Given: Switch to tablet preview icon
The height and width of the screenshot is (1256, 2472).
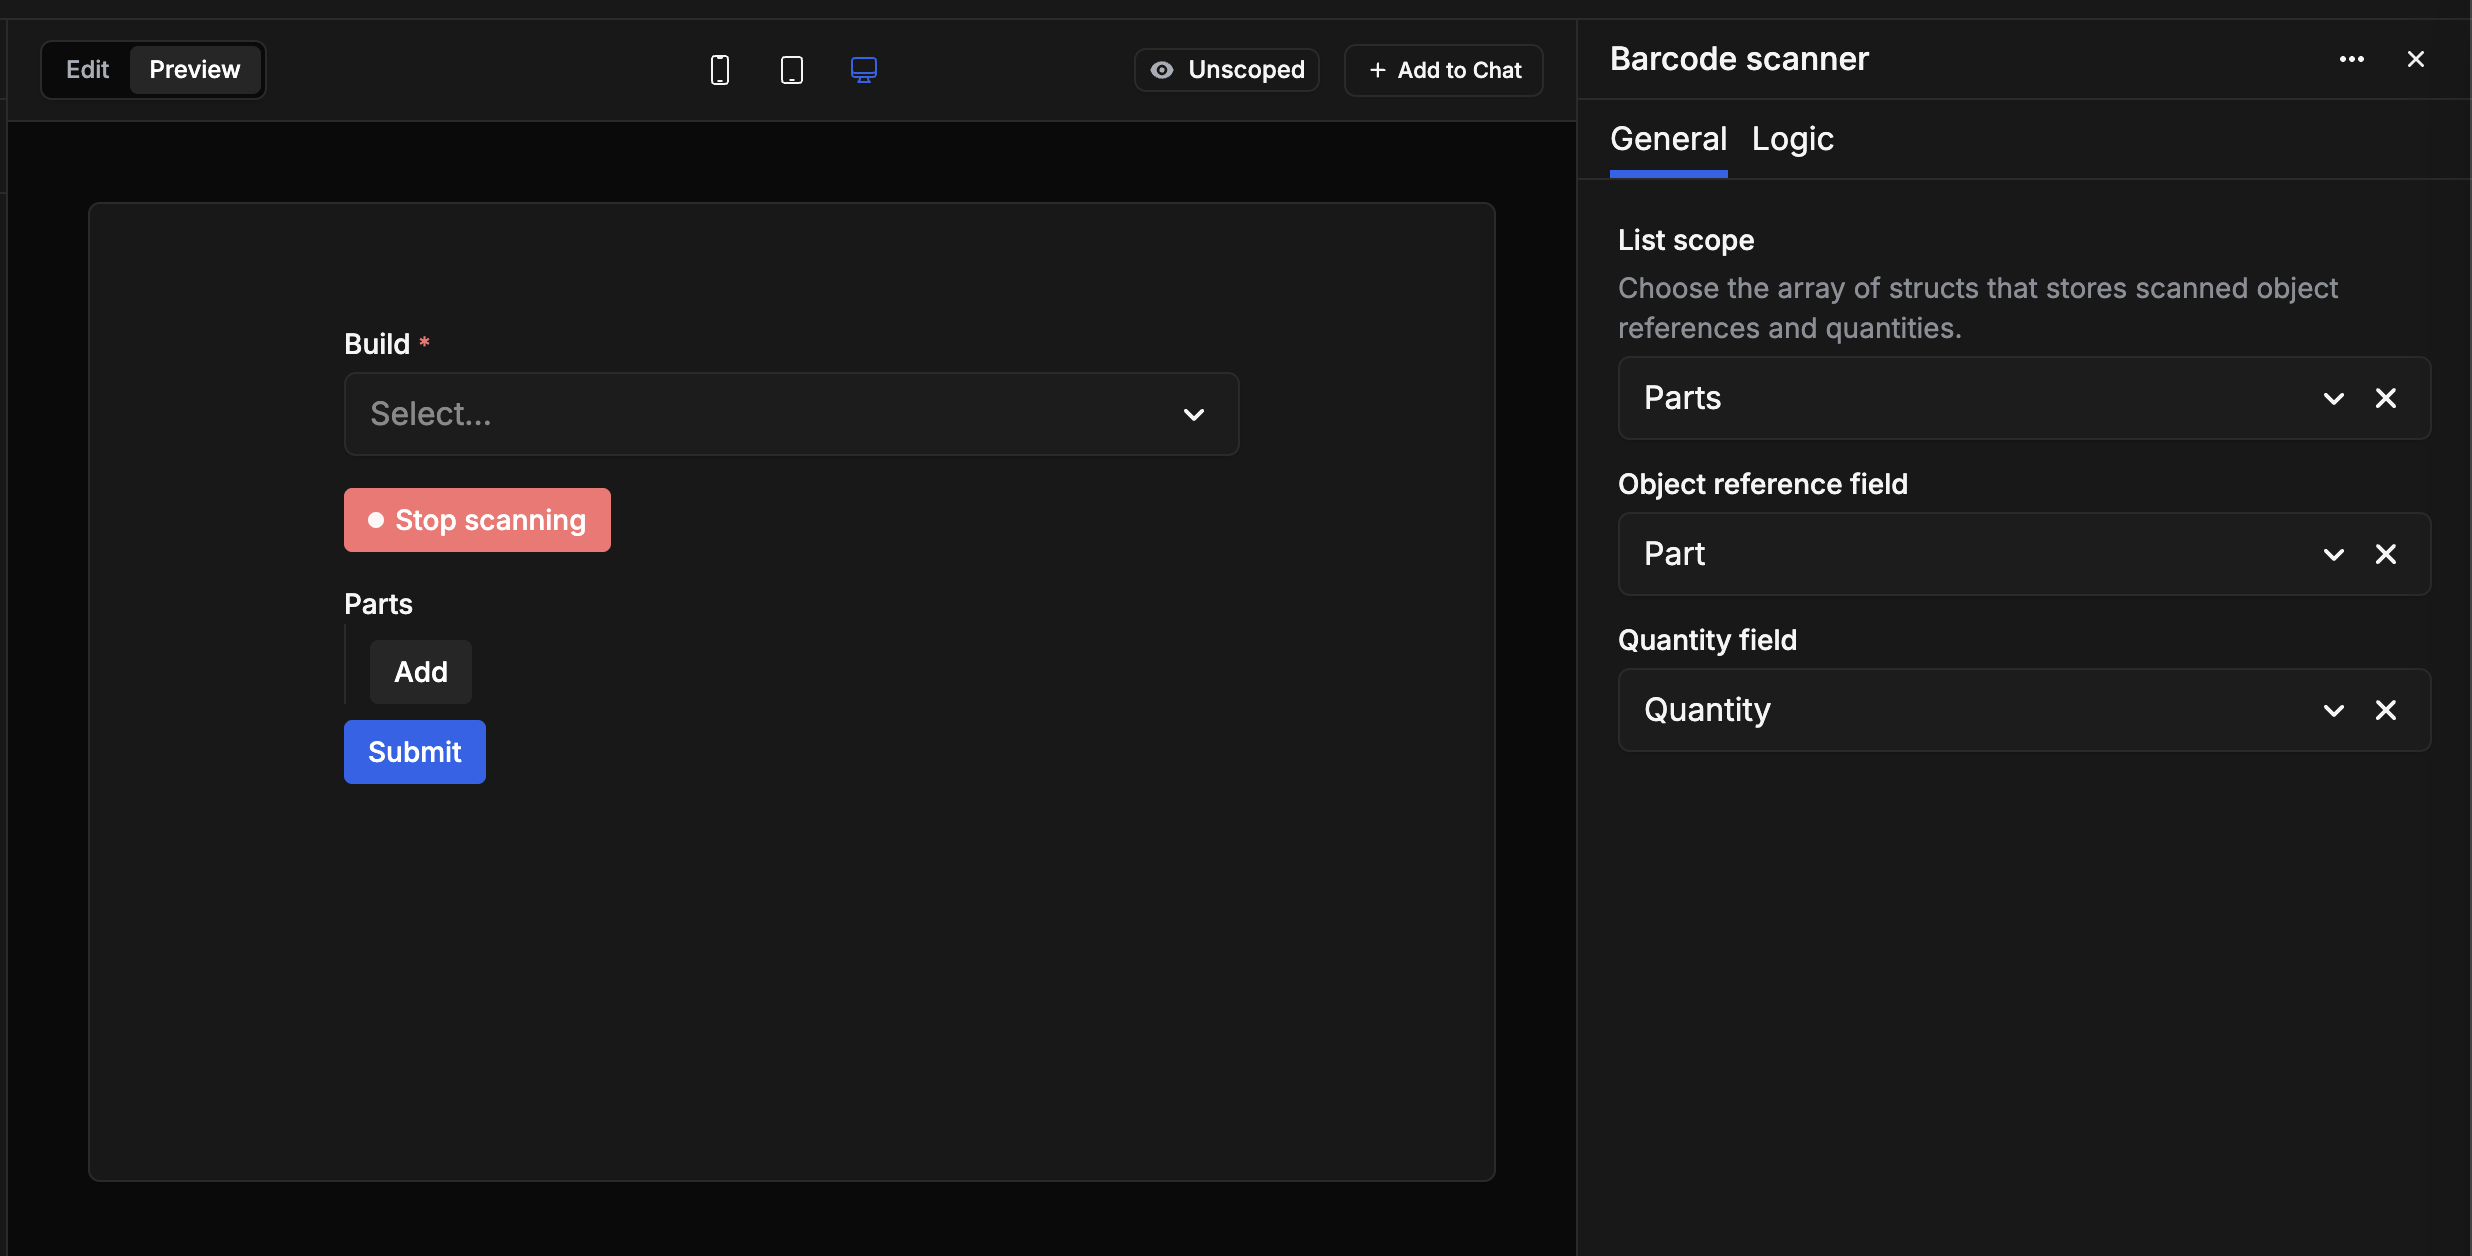Looking at the screenshot, I should pos(791,70).
